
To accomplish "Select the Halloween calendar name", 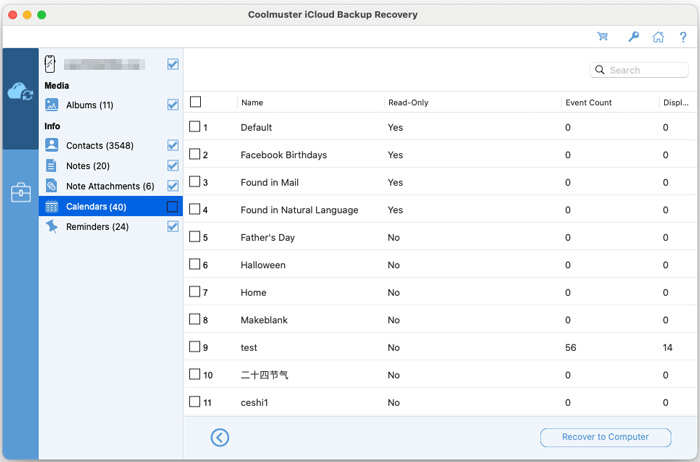I will pyautogui.click(x=263, y=265).
